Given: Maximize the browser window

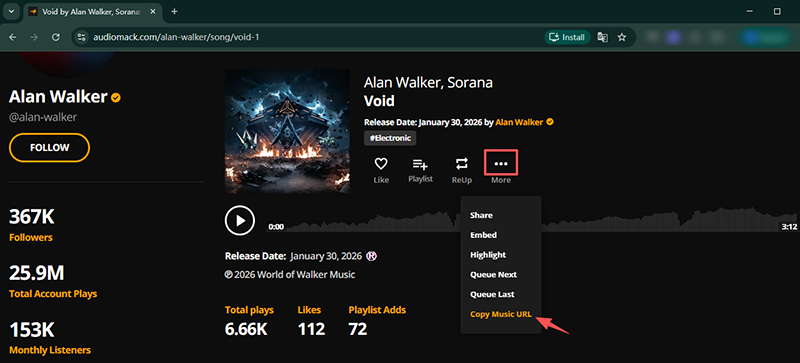Looking at the screenshot, I should pyautogui.click(x=777, y=11).
